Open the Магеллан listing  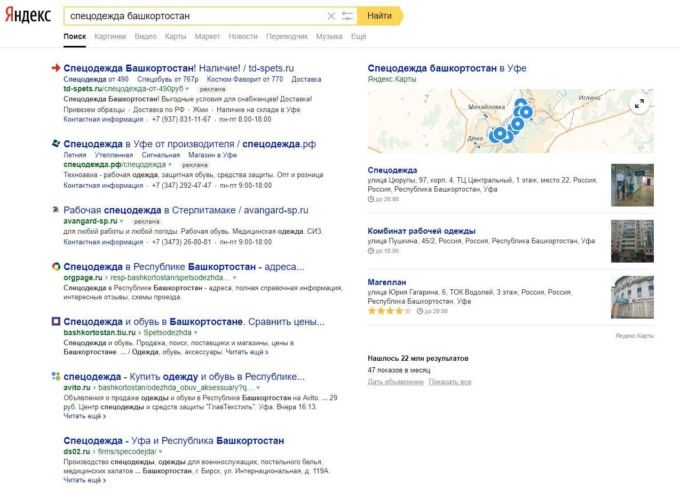[x=387, y=282]
